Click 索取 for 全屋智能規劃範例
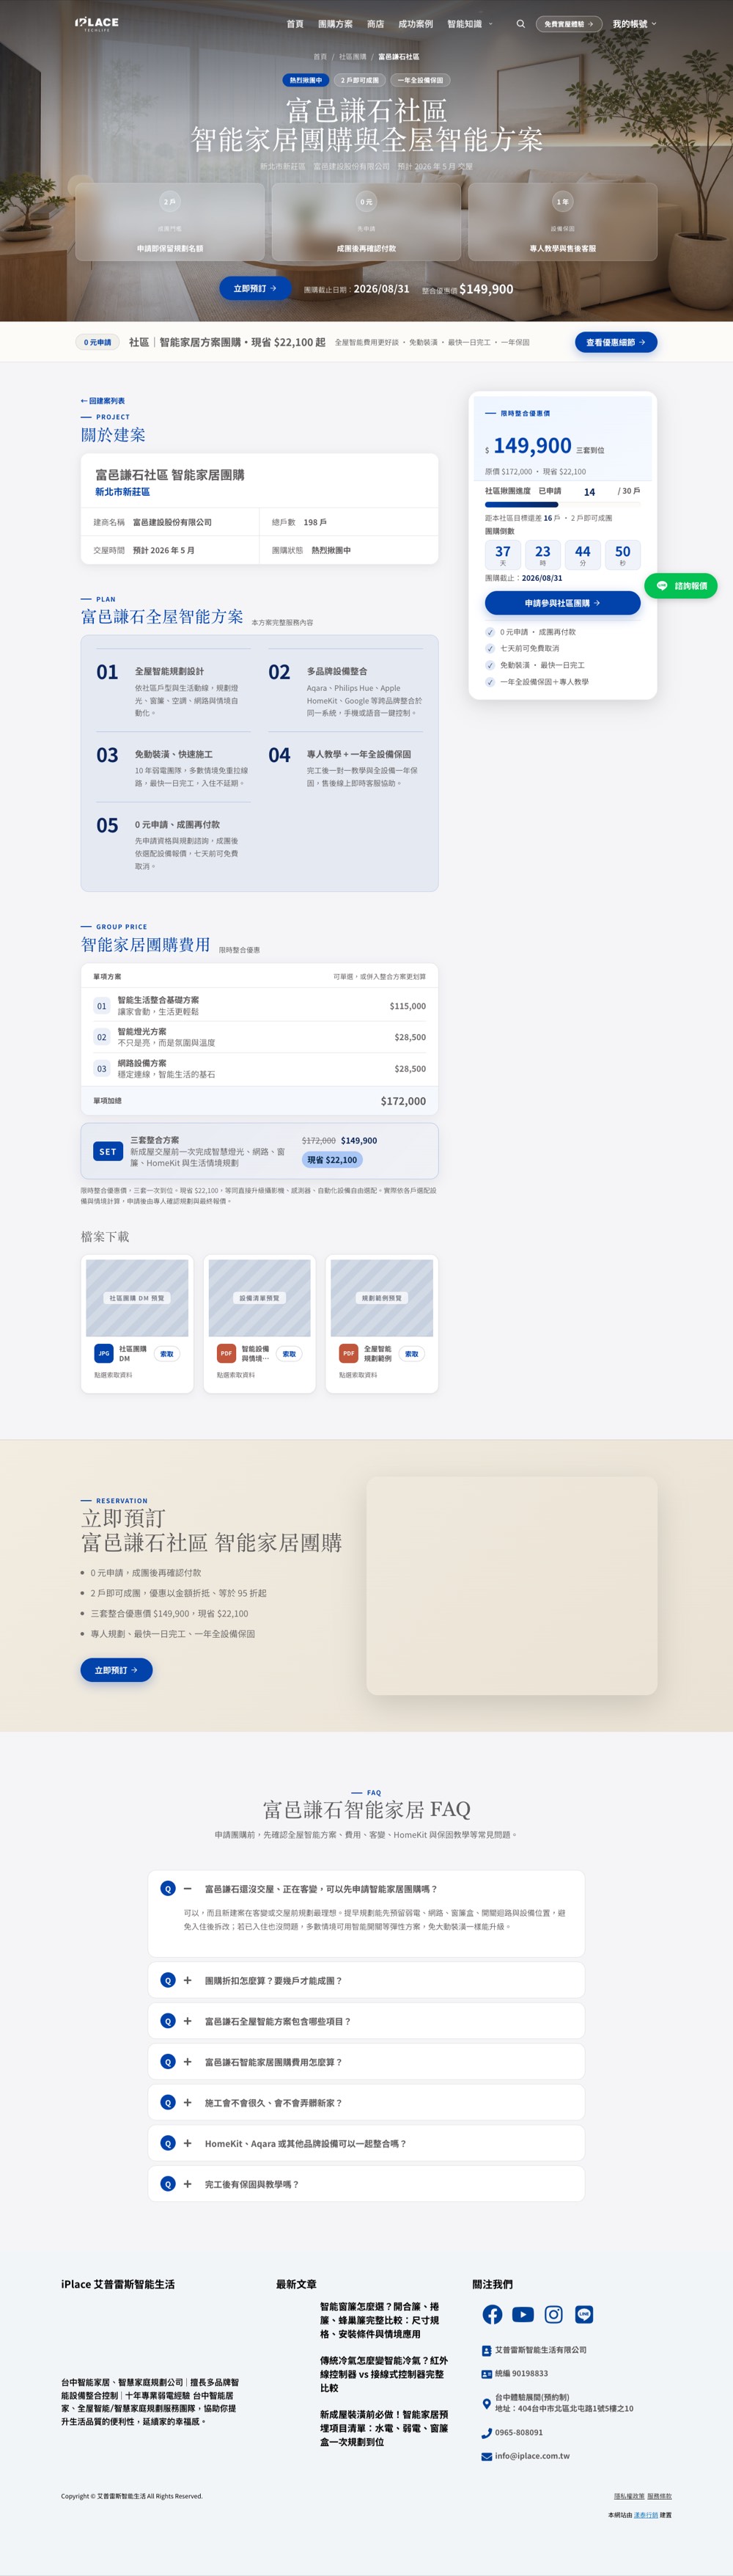The width and height of the screenshot is (733, 2576). point(411,1354)
